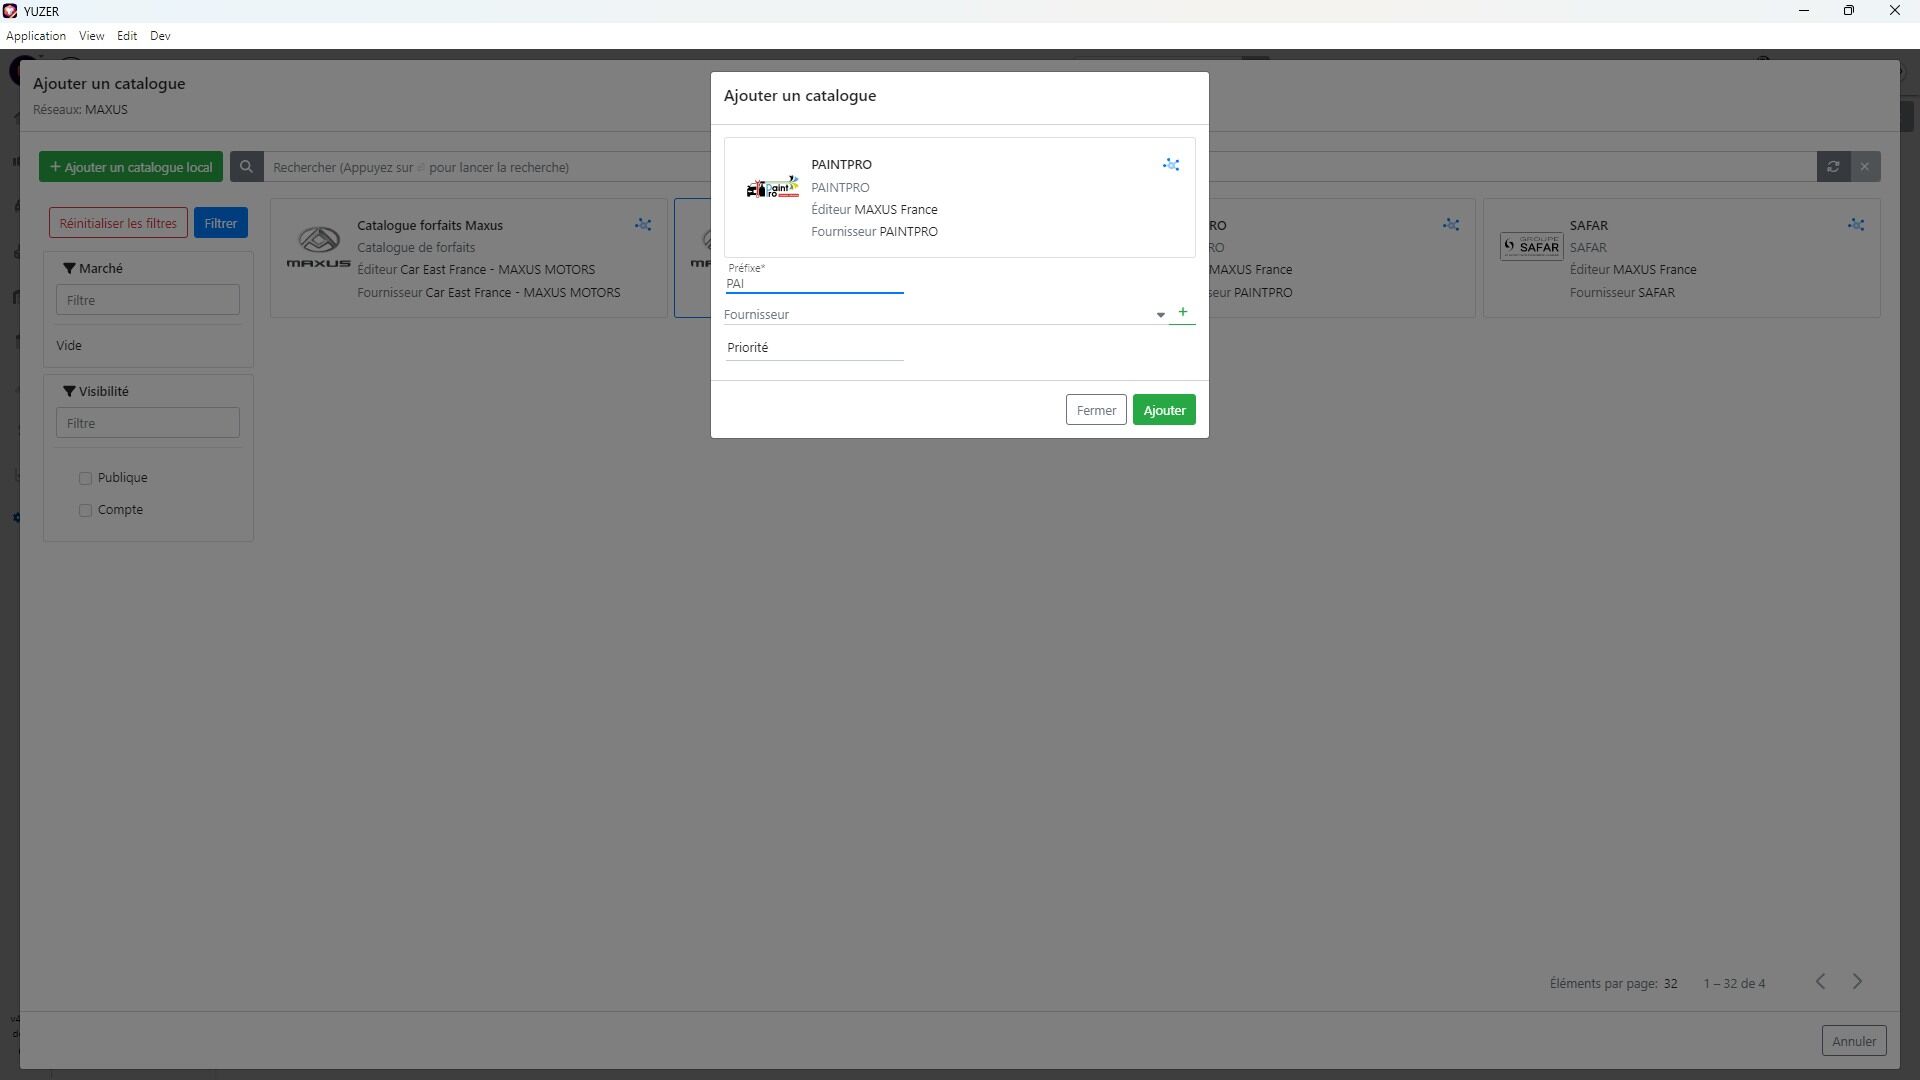The image size is (1920, 1080).
Task: Go to previous page with left chevron
Action: point(1820,982)
